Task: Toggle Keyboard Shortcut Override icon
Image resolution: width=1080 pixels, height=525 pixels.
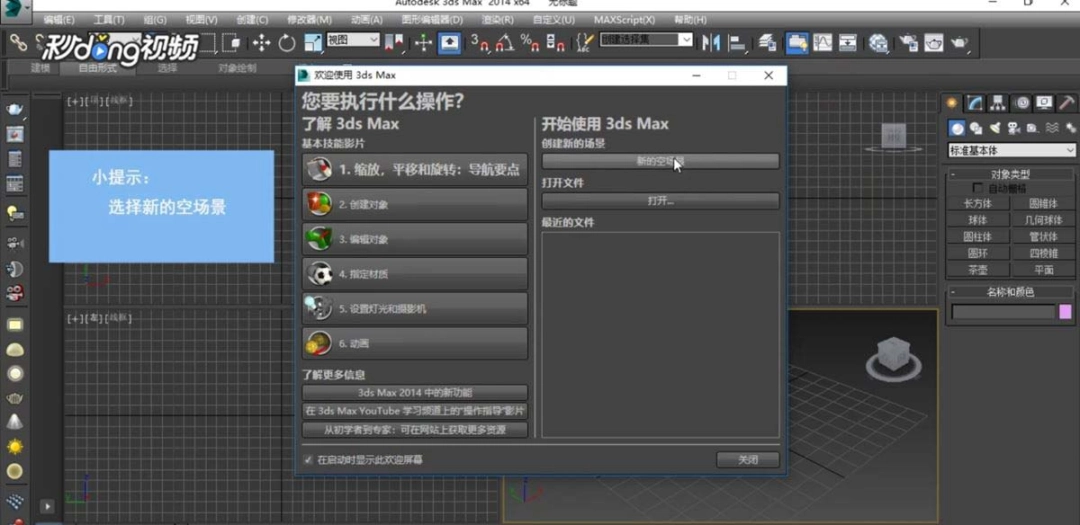Action: pos(449,43)
